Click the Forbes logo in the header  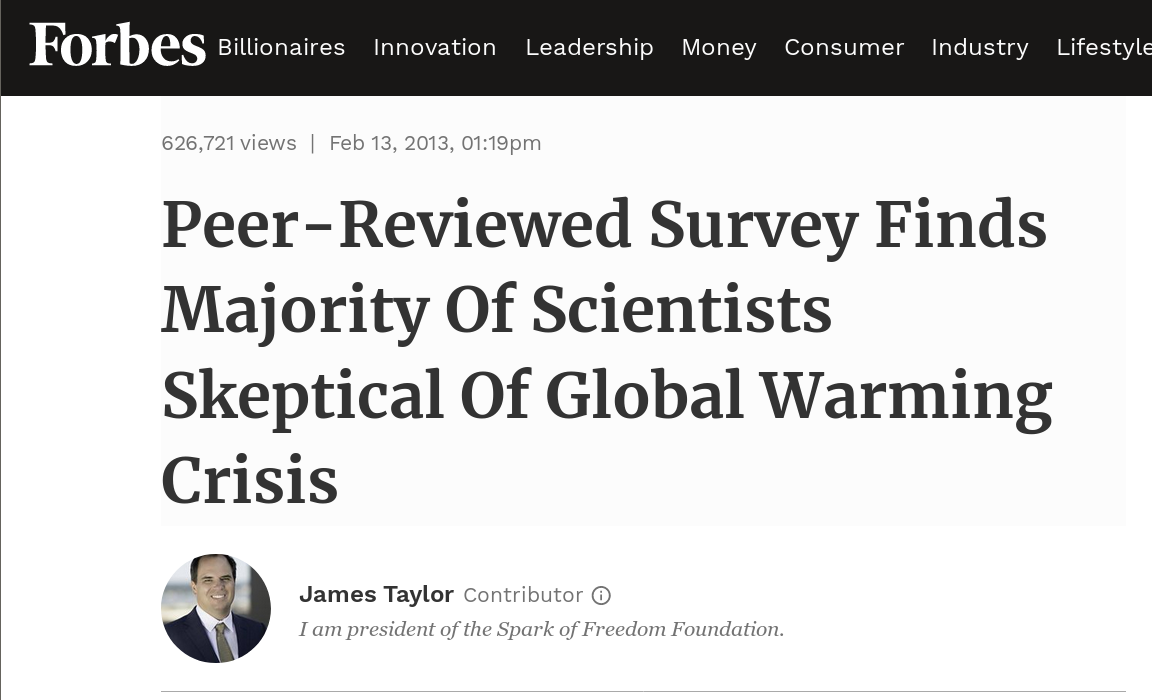click(x=118, y=45)
